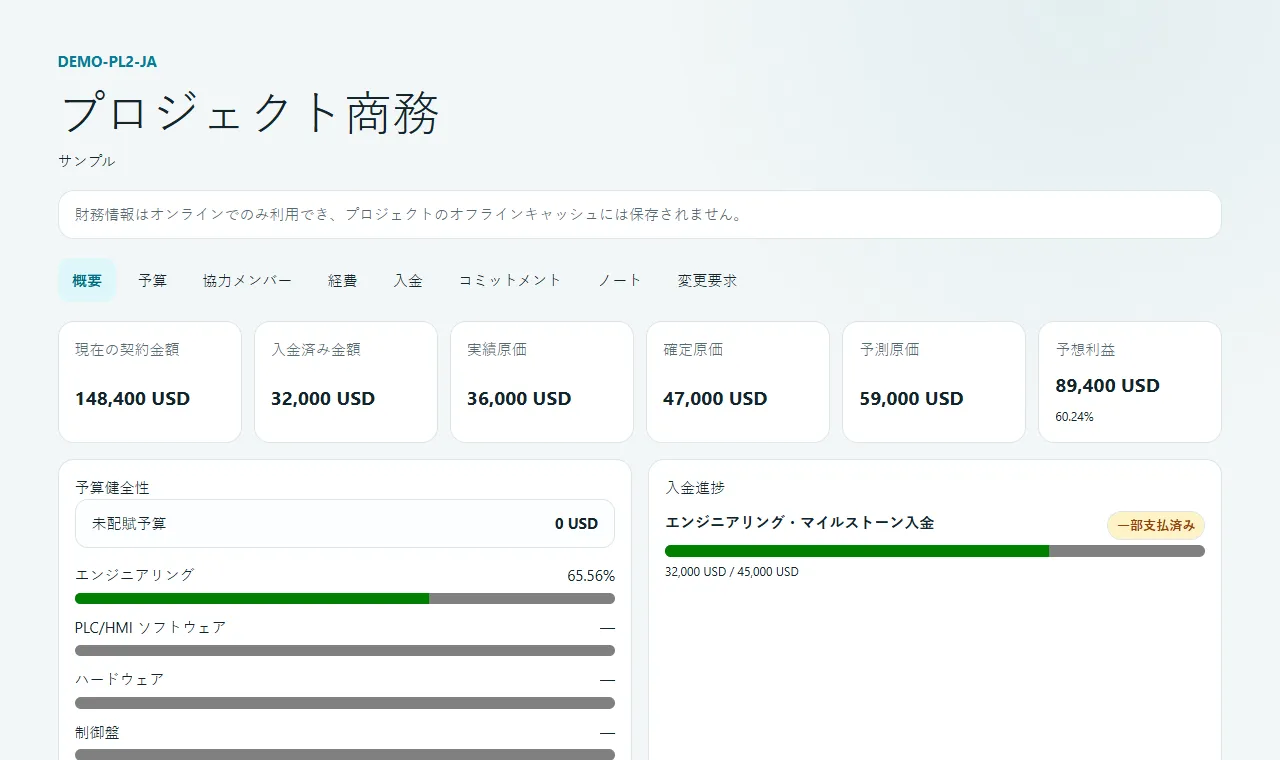Click the 0 USD unallocated value

(577, 524)
